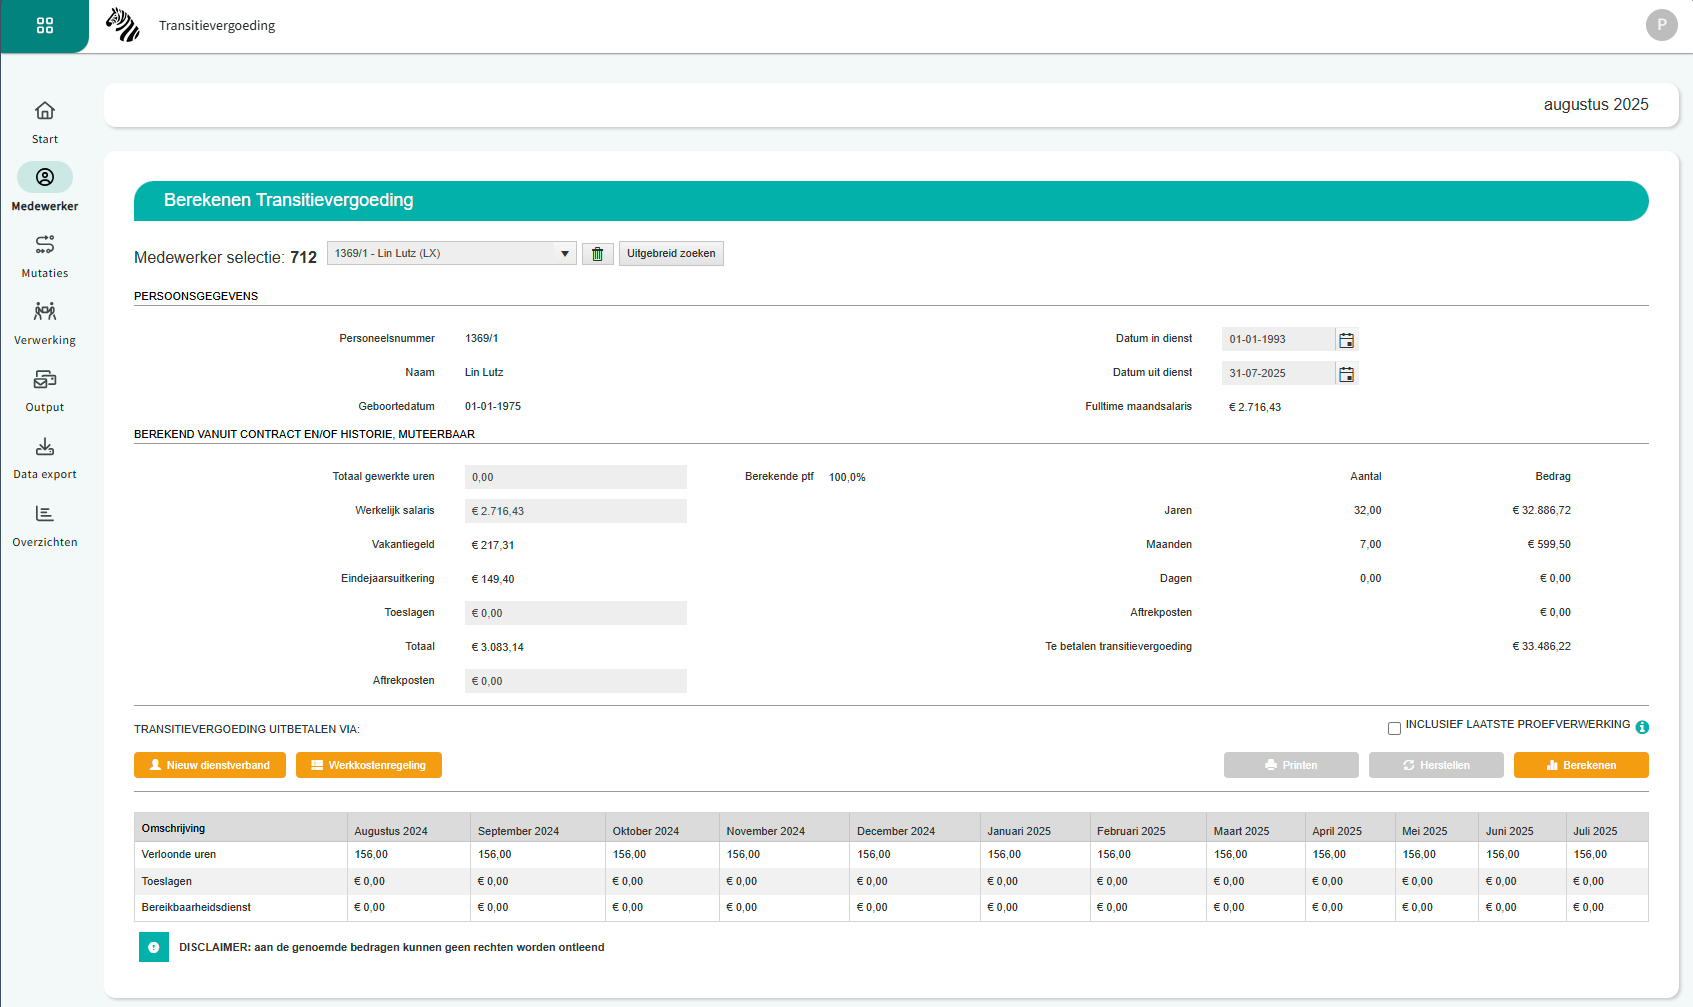This screenshot has height=1007, width=1693.
Task: Click augustus 2025 period label
Action: point(1596,104)
